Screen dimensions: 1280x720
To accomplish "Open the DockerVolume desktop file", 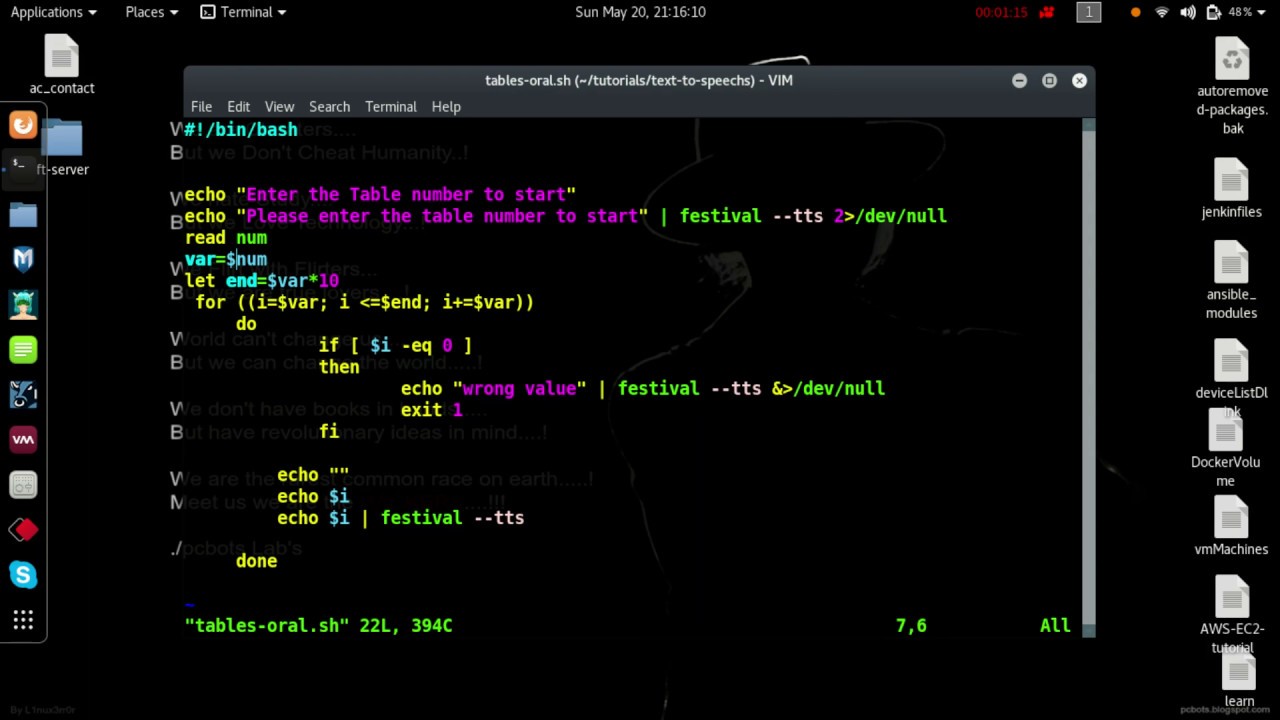I will 1225,448.
